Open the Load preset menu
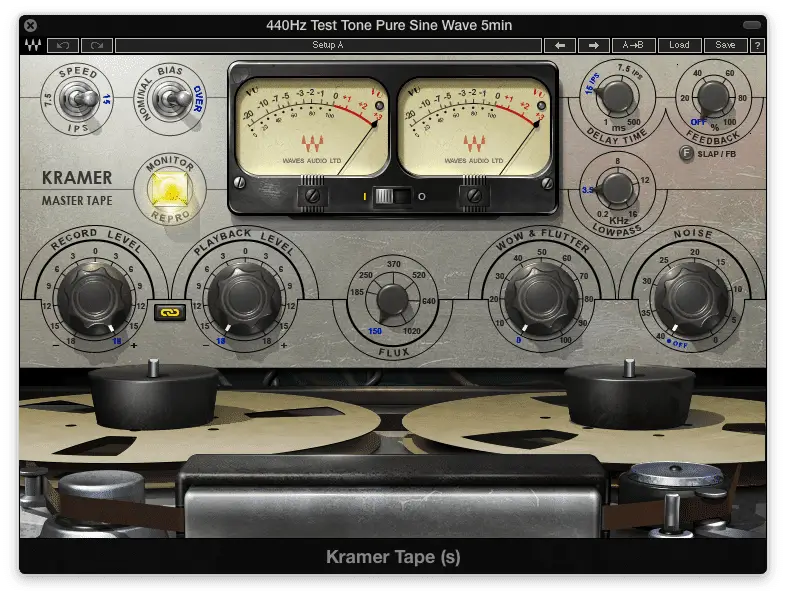Screen dimensions: 786x597 pos(679,45)
